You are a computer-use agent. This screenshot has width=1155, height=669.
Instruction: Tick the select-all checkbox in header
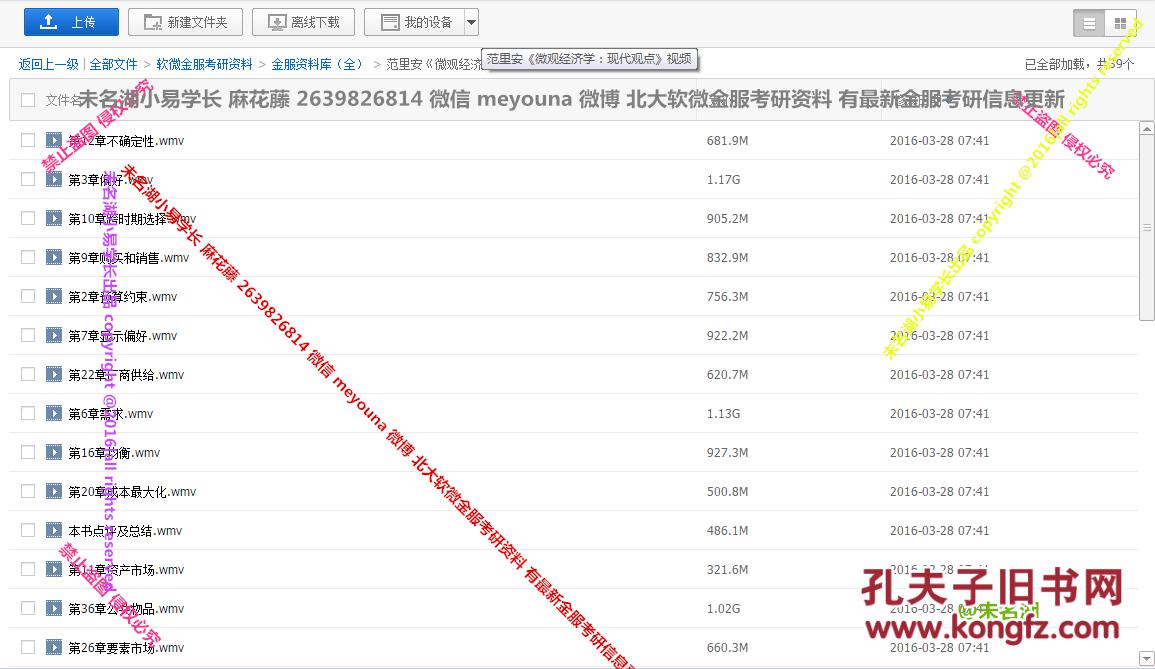[x=28, y=99]
